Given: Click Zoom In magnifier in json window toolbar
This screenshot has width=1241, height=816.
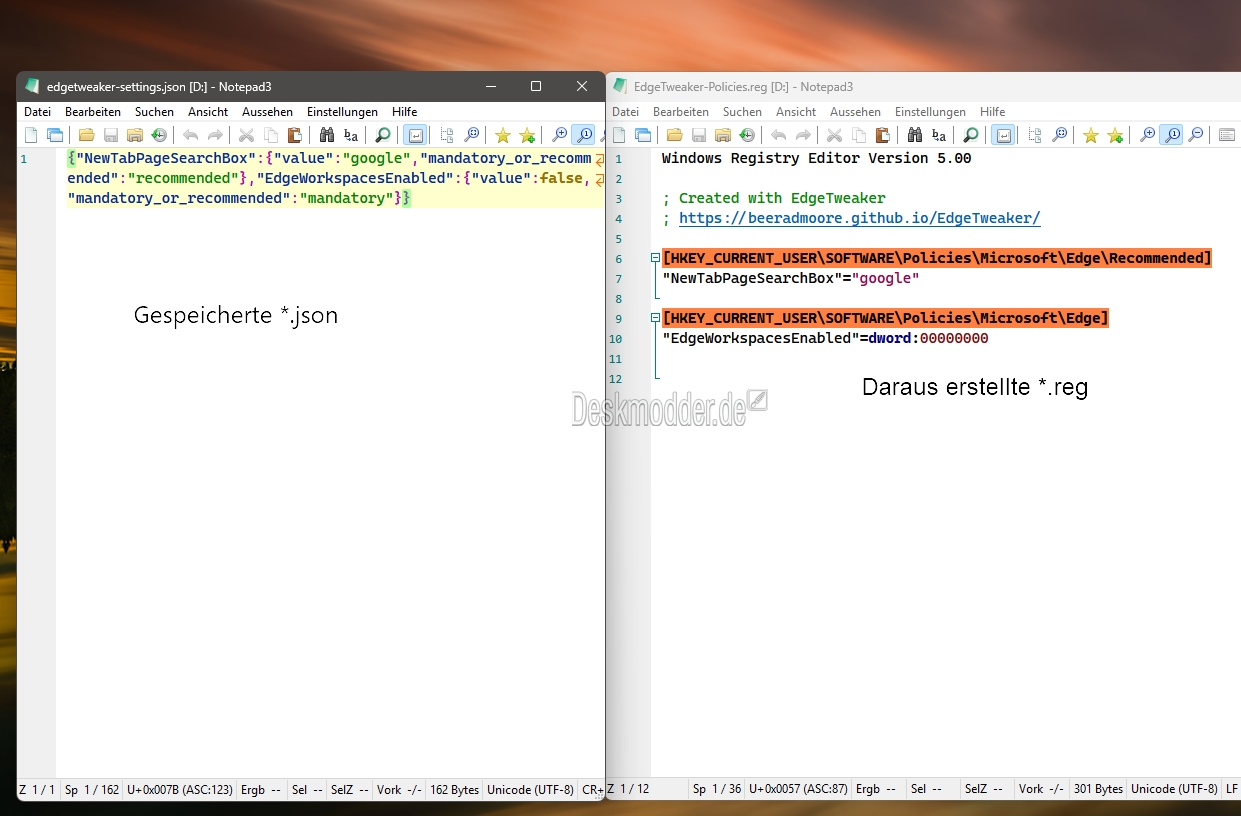Looking at the screenshot, I should pyautogui.click(x=560, y=135).
